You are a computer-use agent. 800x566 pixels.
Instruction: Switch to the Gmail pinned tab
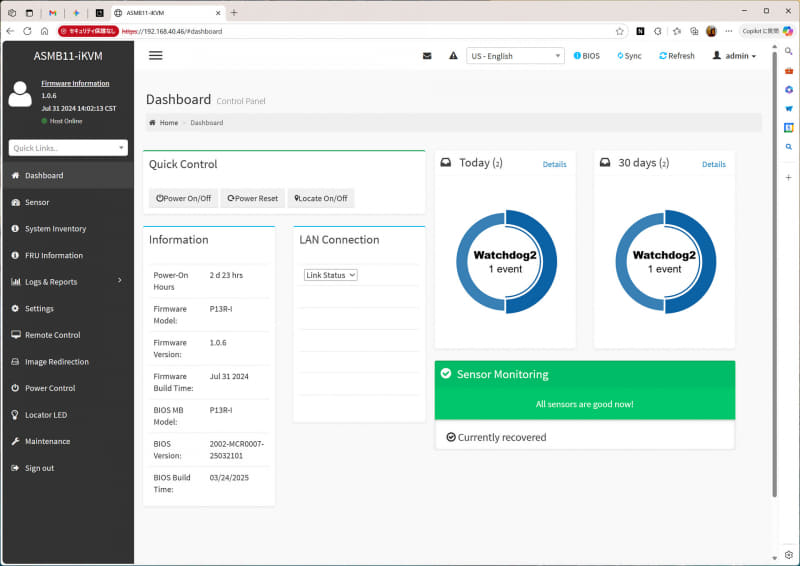(53, 13)
